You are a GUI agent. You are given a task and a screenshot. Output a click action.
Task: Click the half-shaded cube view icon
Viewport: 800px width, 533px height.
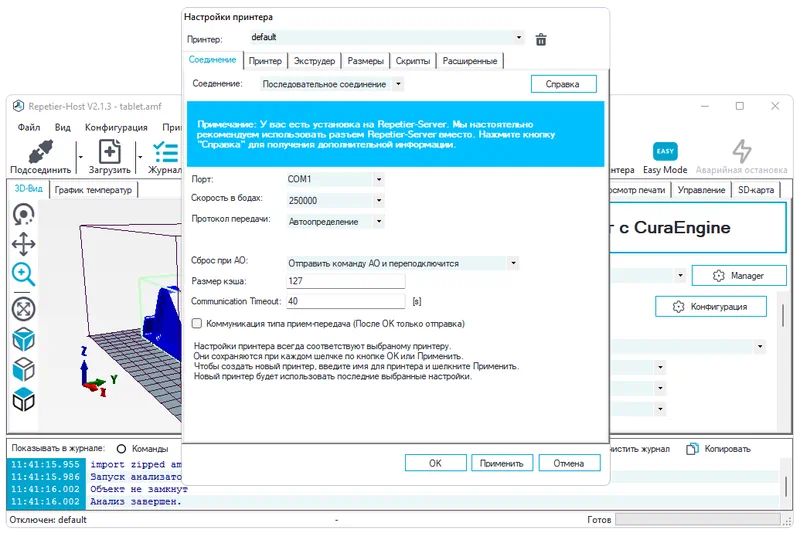tap(23, 369)
